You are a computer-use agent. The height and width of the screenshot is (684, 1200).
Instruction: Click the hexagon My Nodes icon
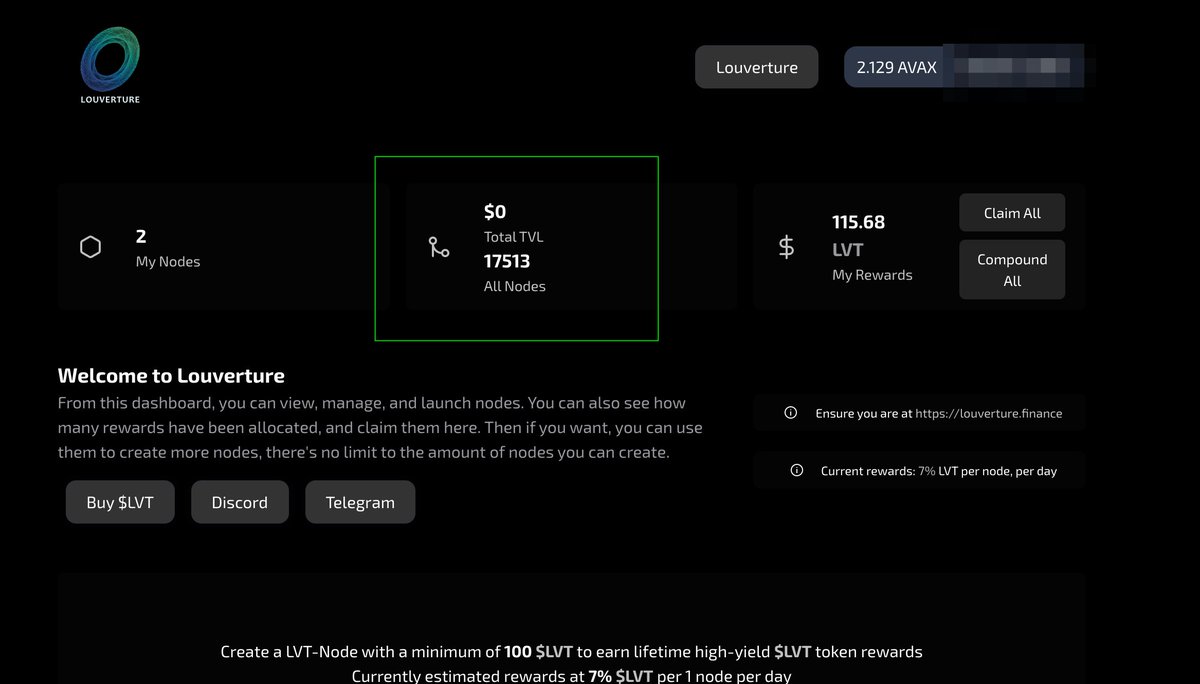[x=90, y=247]
